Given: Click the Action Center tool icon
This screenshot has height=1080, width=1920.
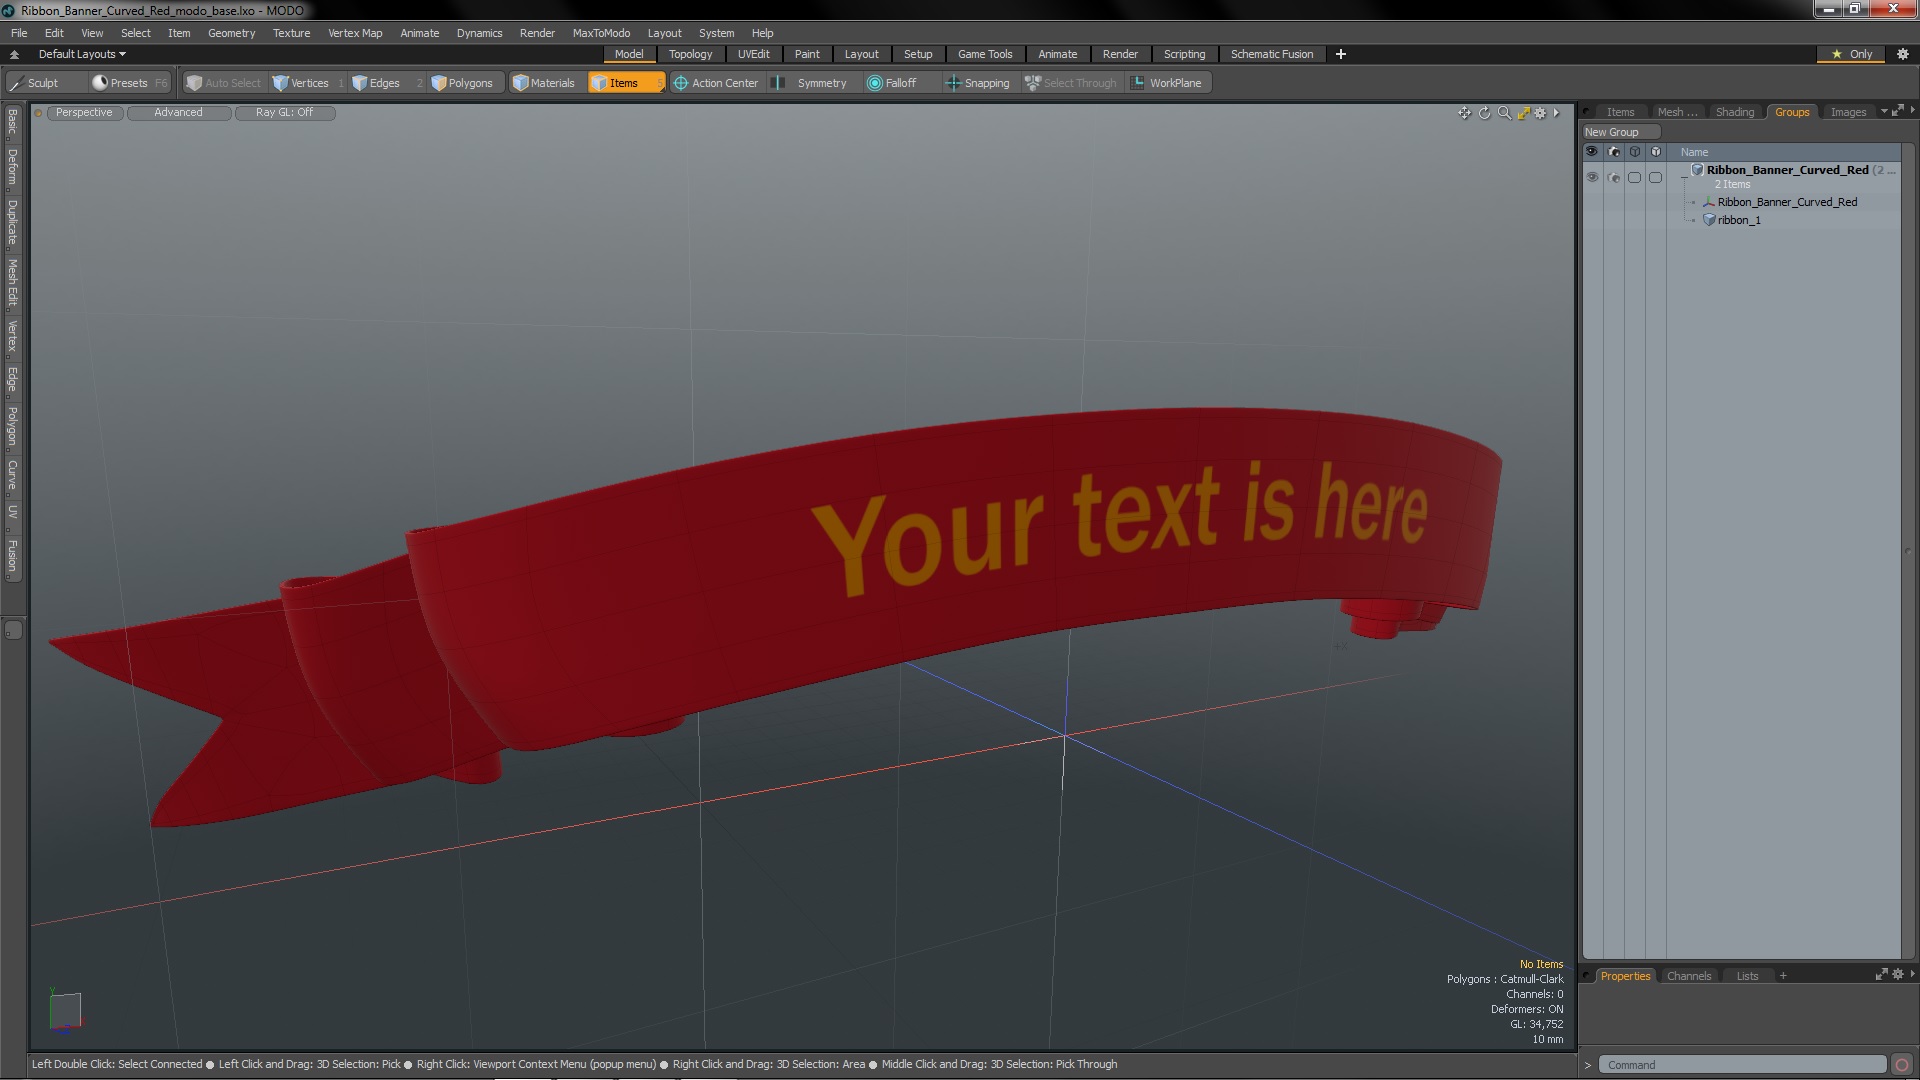Looking at the screenshot, I should point(678,82).
